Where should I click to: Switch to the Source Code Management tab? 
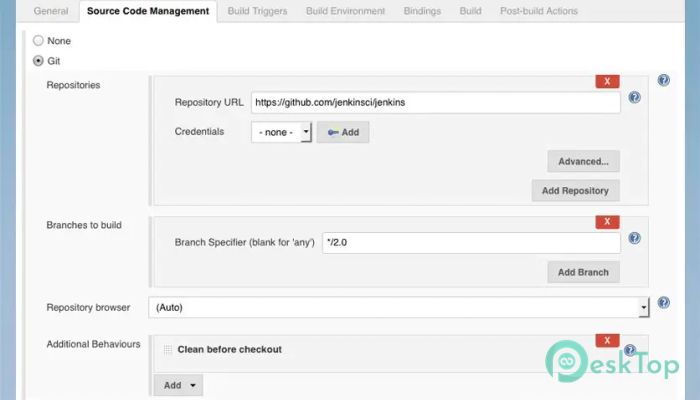click(148, 11)
